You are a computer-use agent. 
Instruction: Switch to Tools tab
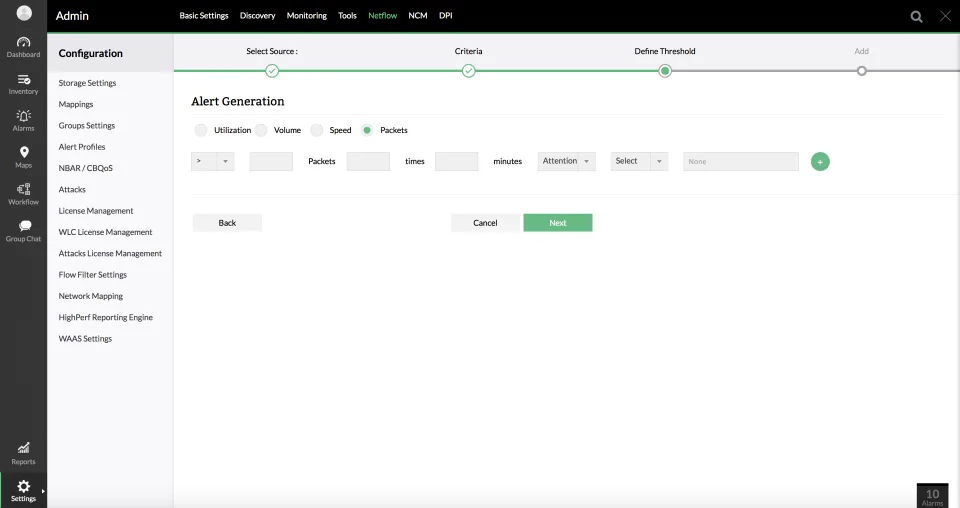(347, 15)
